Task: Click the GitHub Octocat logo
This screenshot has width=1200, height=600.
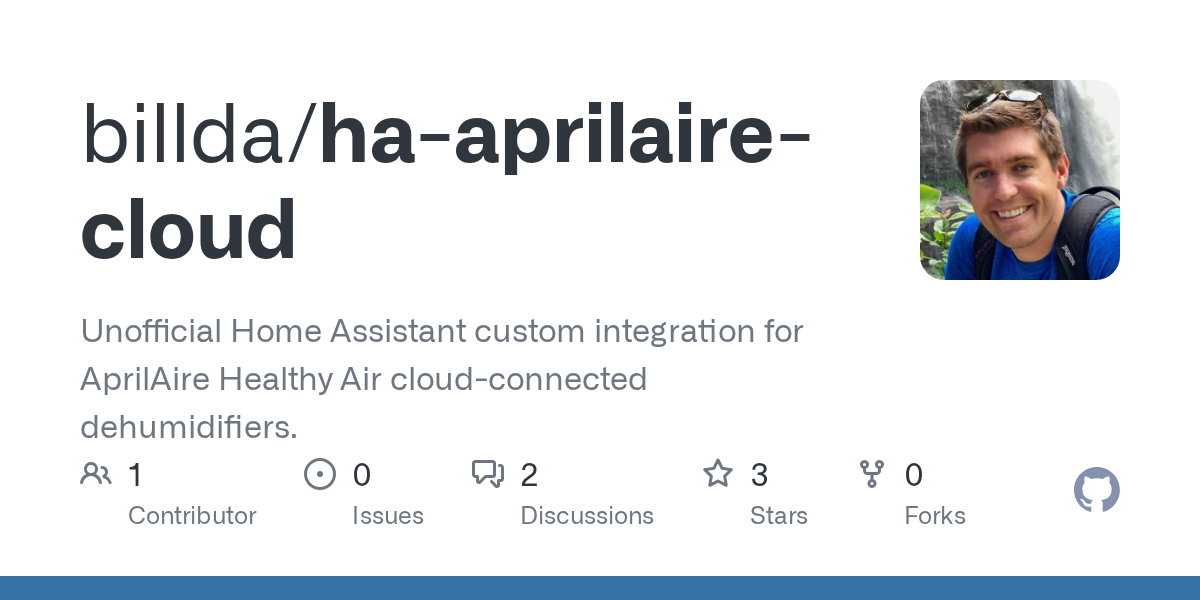Action: click(1097, 490)
